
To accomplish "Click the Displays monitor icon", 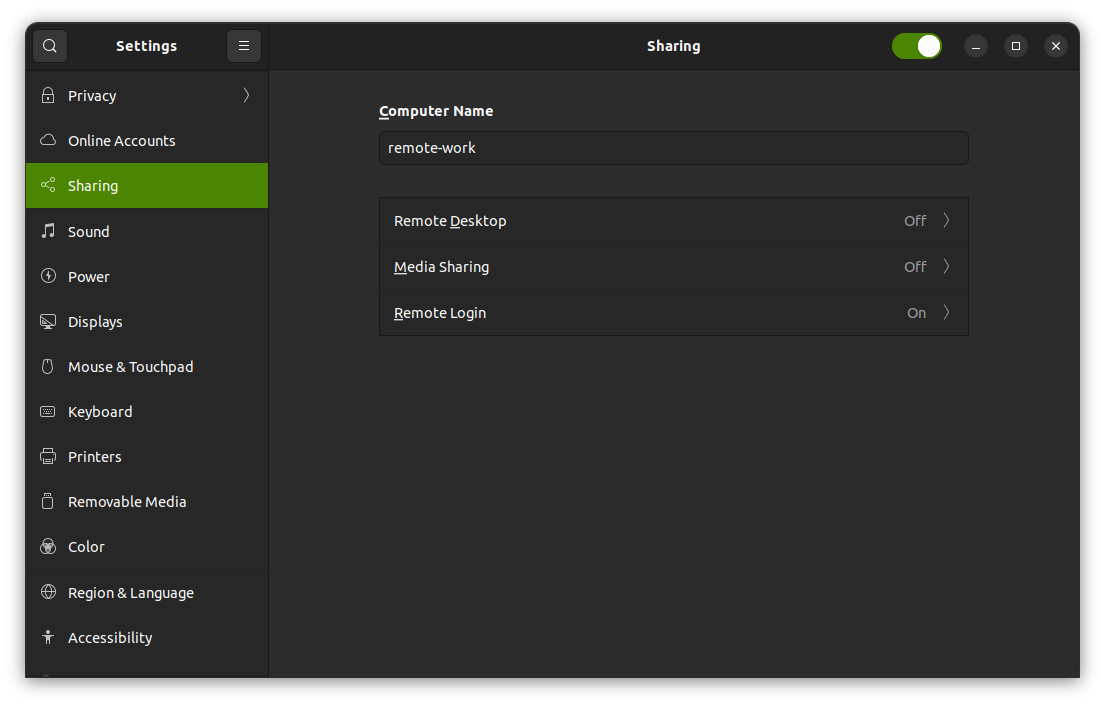I will (x=47, y=322).
